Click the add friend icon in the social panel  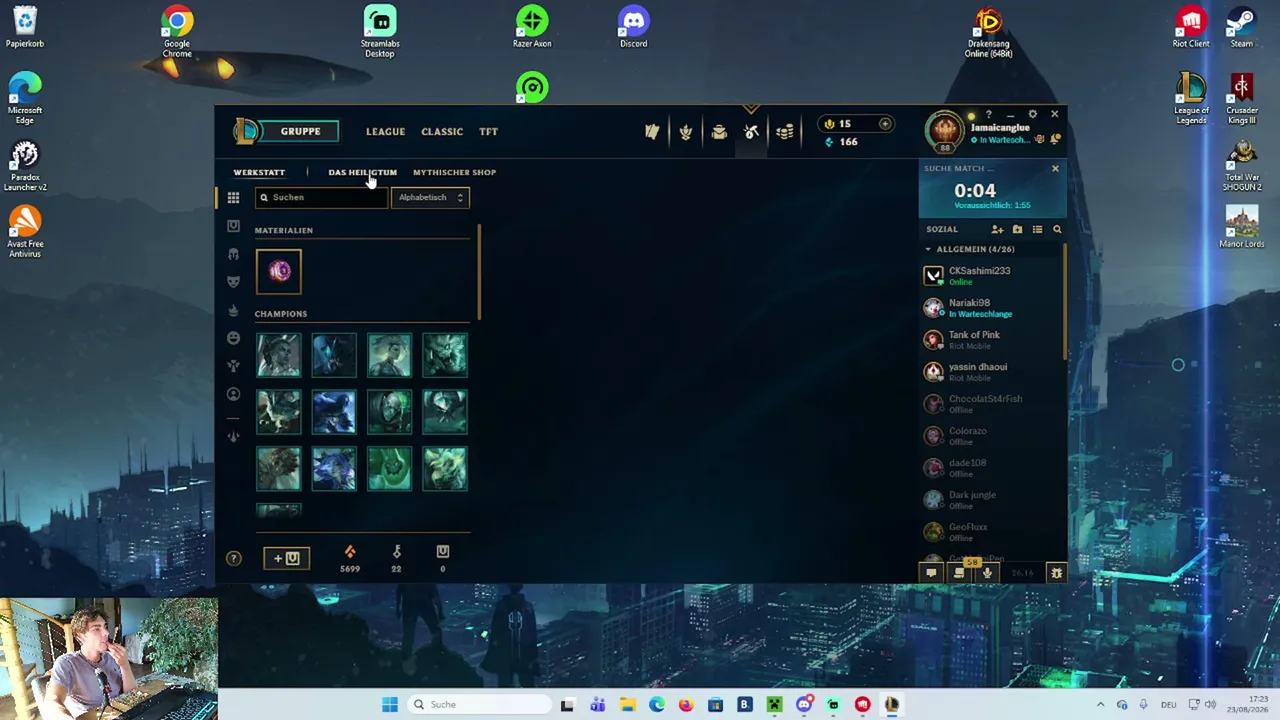[997, 229]
